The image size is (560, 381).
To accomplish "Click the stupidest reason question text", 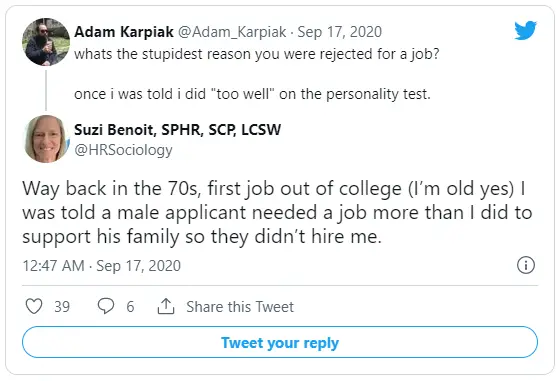I will [x=256, y=54].
